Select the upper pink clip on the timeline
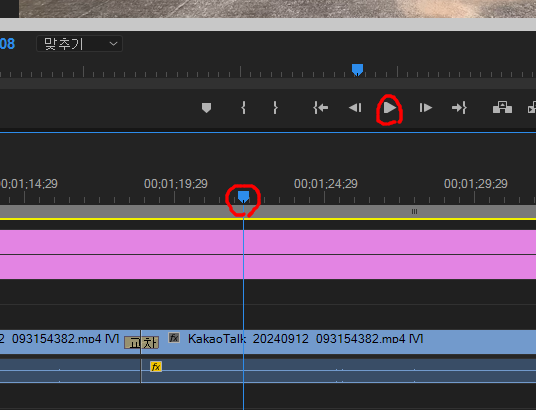This screenshot has height=410, width=536. tap(268, 242)
